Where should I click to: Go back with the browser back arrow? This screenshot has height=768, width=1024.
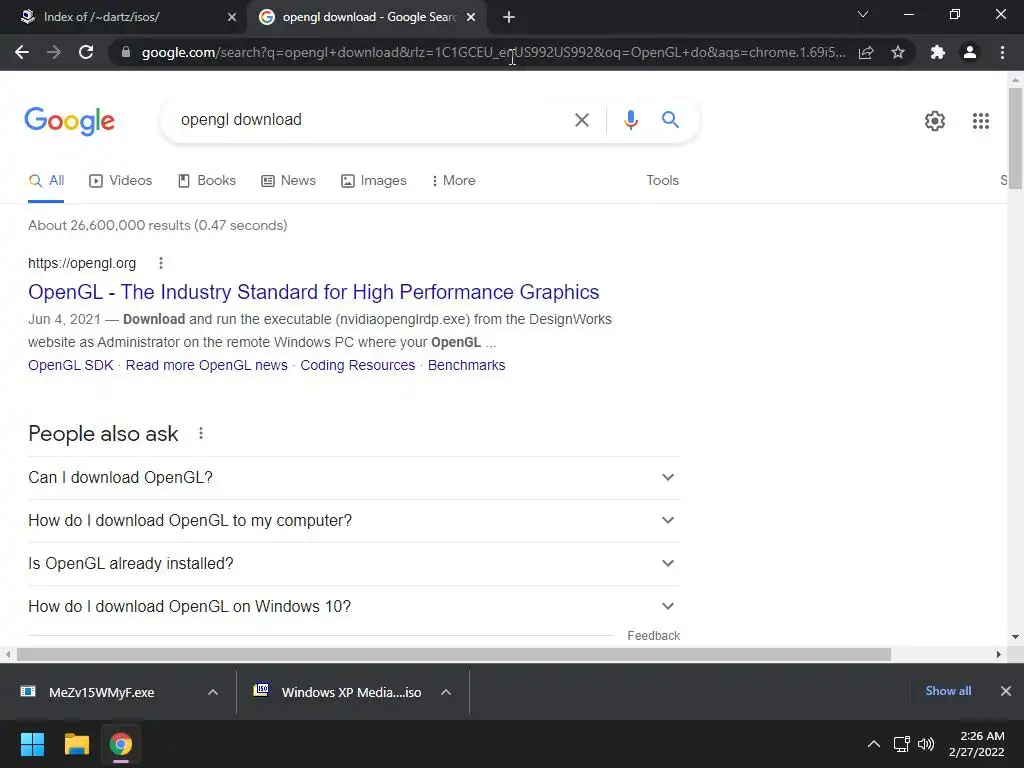(x=22, y=52)
